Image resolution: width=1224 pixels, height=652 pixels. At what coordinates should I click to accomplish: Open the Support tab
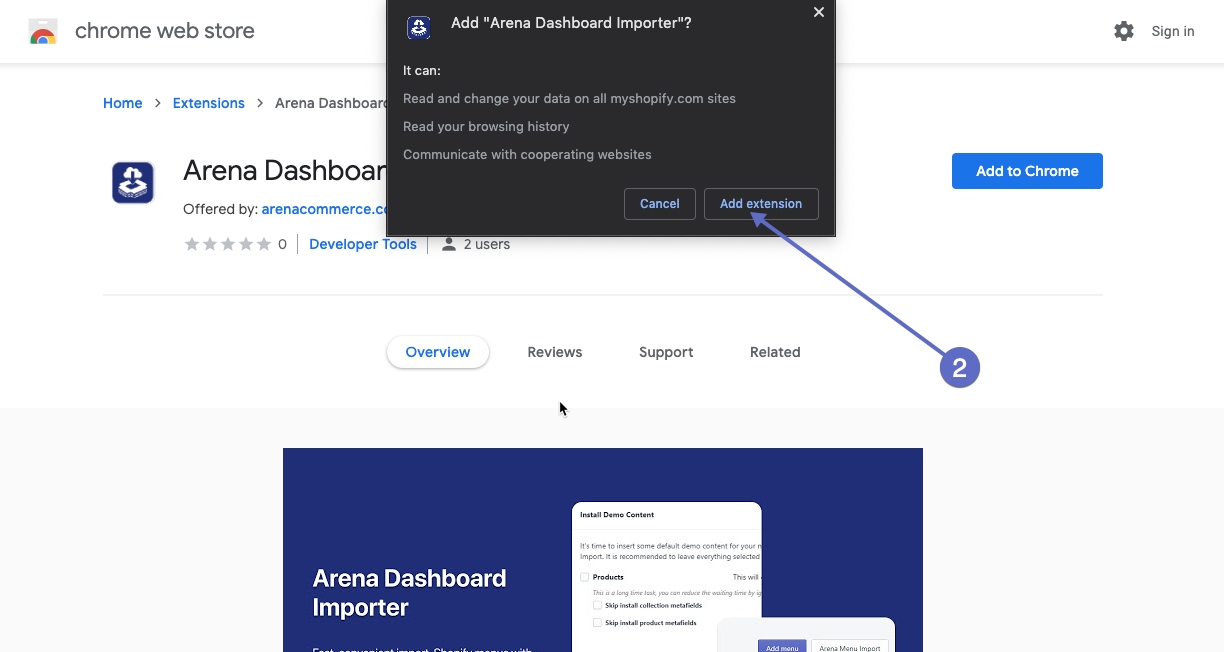coord(665,352)
